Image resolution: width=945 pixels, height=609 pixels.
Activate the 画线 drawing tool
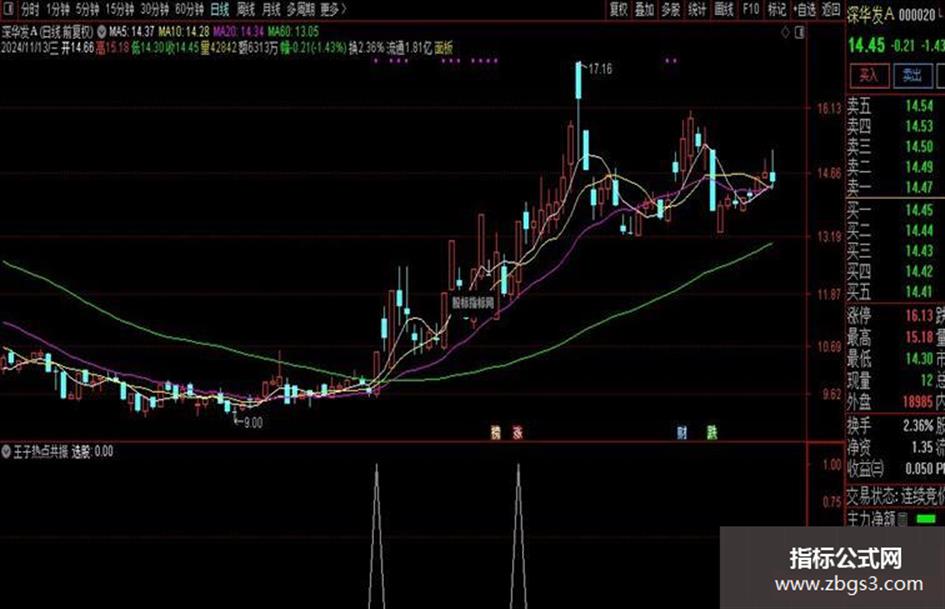click(x=724, y=10)
